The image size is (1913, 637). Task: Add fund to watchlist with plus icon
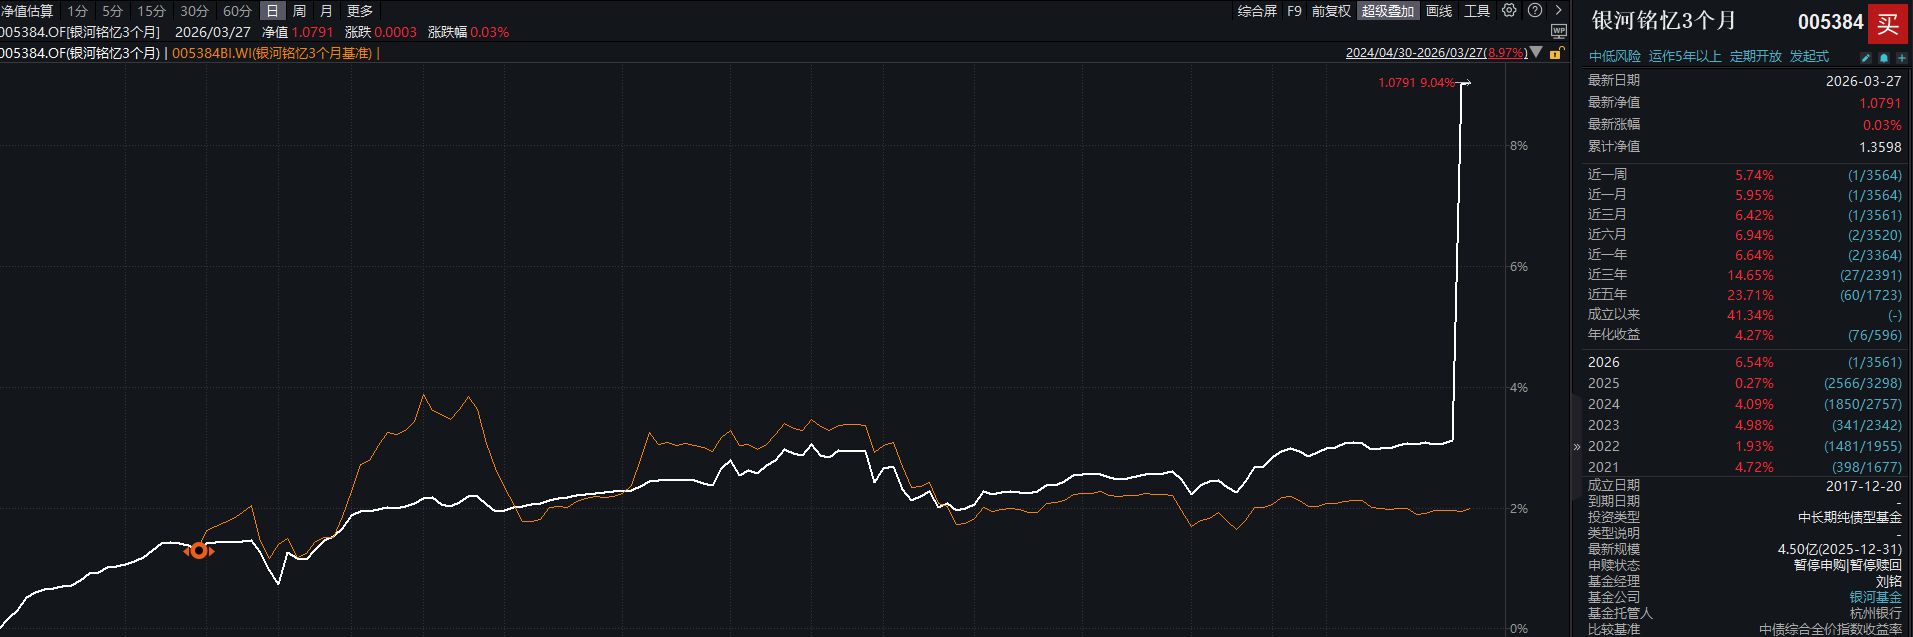(1901, 57)
